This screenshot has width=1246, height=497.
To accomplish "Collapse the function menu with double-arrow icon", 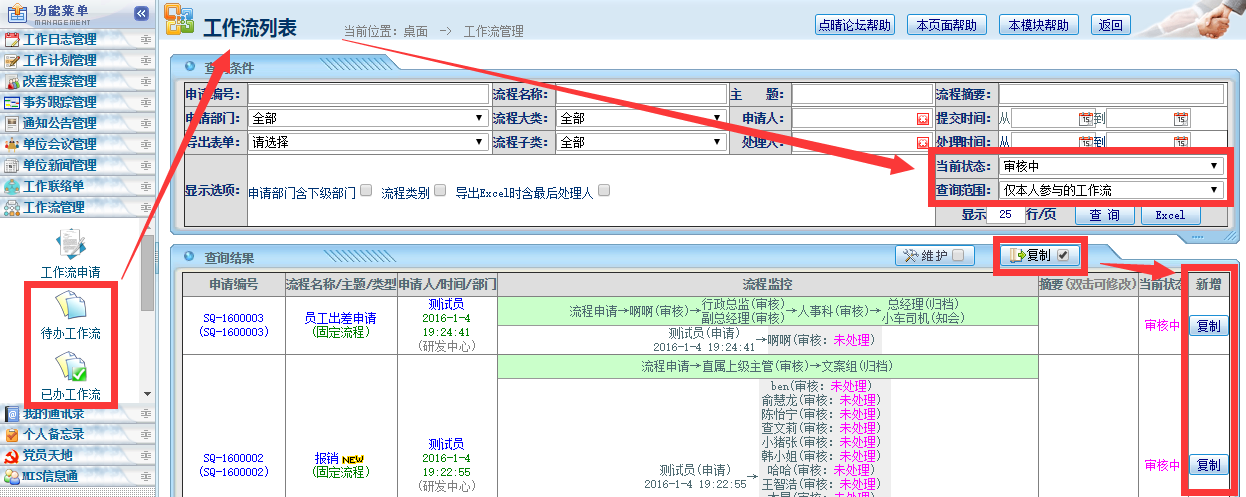I will [x=141, y=13].
